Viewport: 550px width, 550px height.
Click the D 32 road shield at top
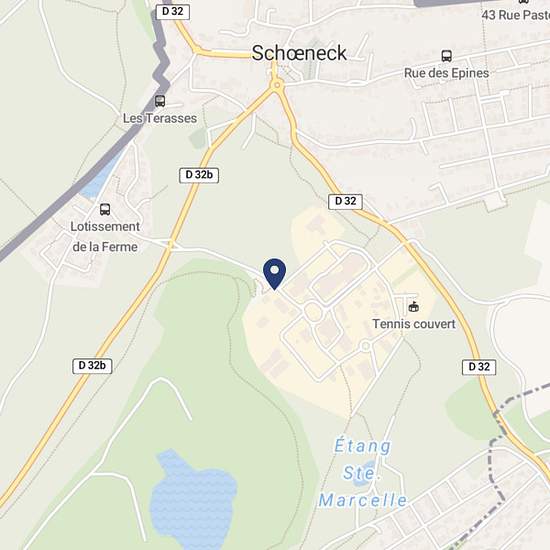(x=173, y=12)
